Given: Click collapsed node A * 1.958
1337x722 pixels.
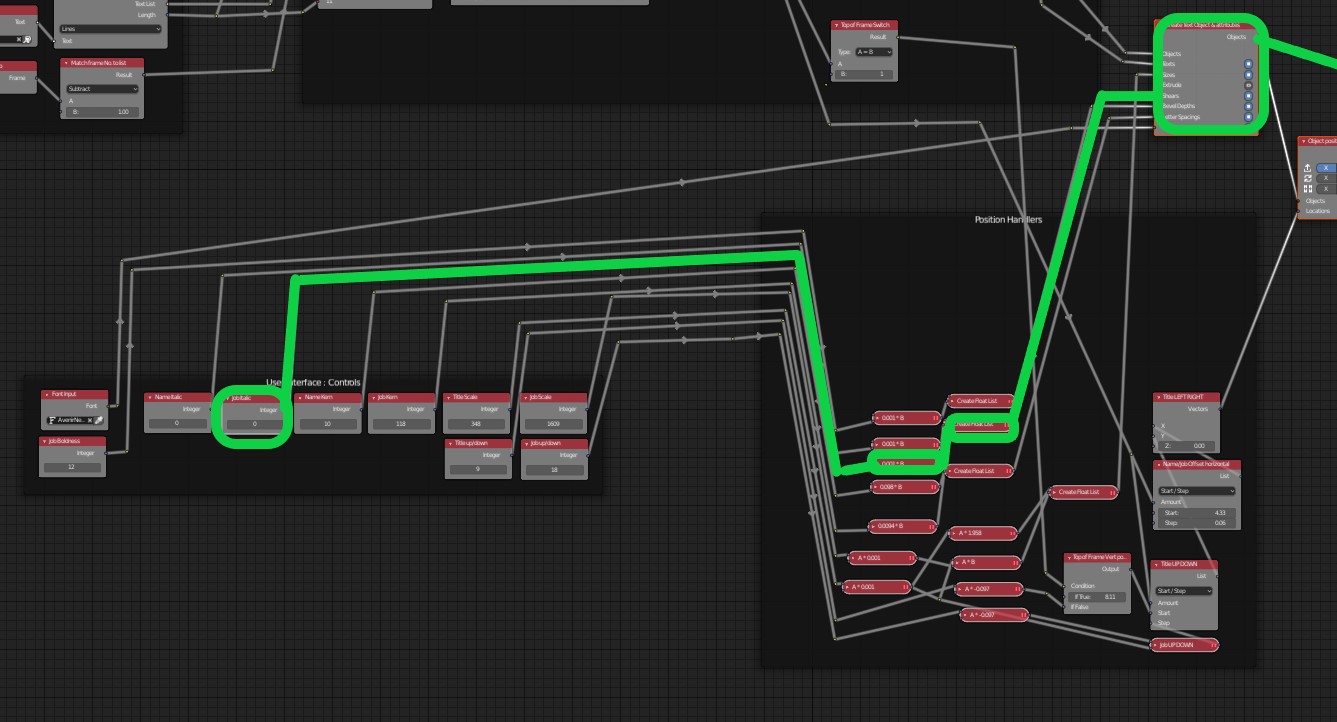Looking at the screenshot, I should tap(985, 533).
